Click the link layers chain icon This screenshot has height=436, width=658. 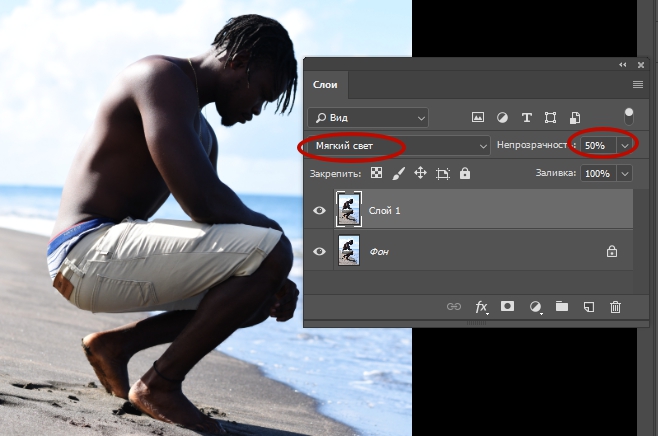coord(454,307)
